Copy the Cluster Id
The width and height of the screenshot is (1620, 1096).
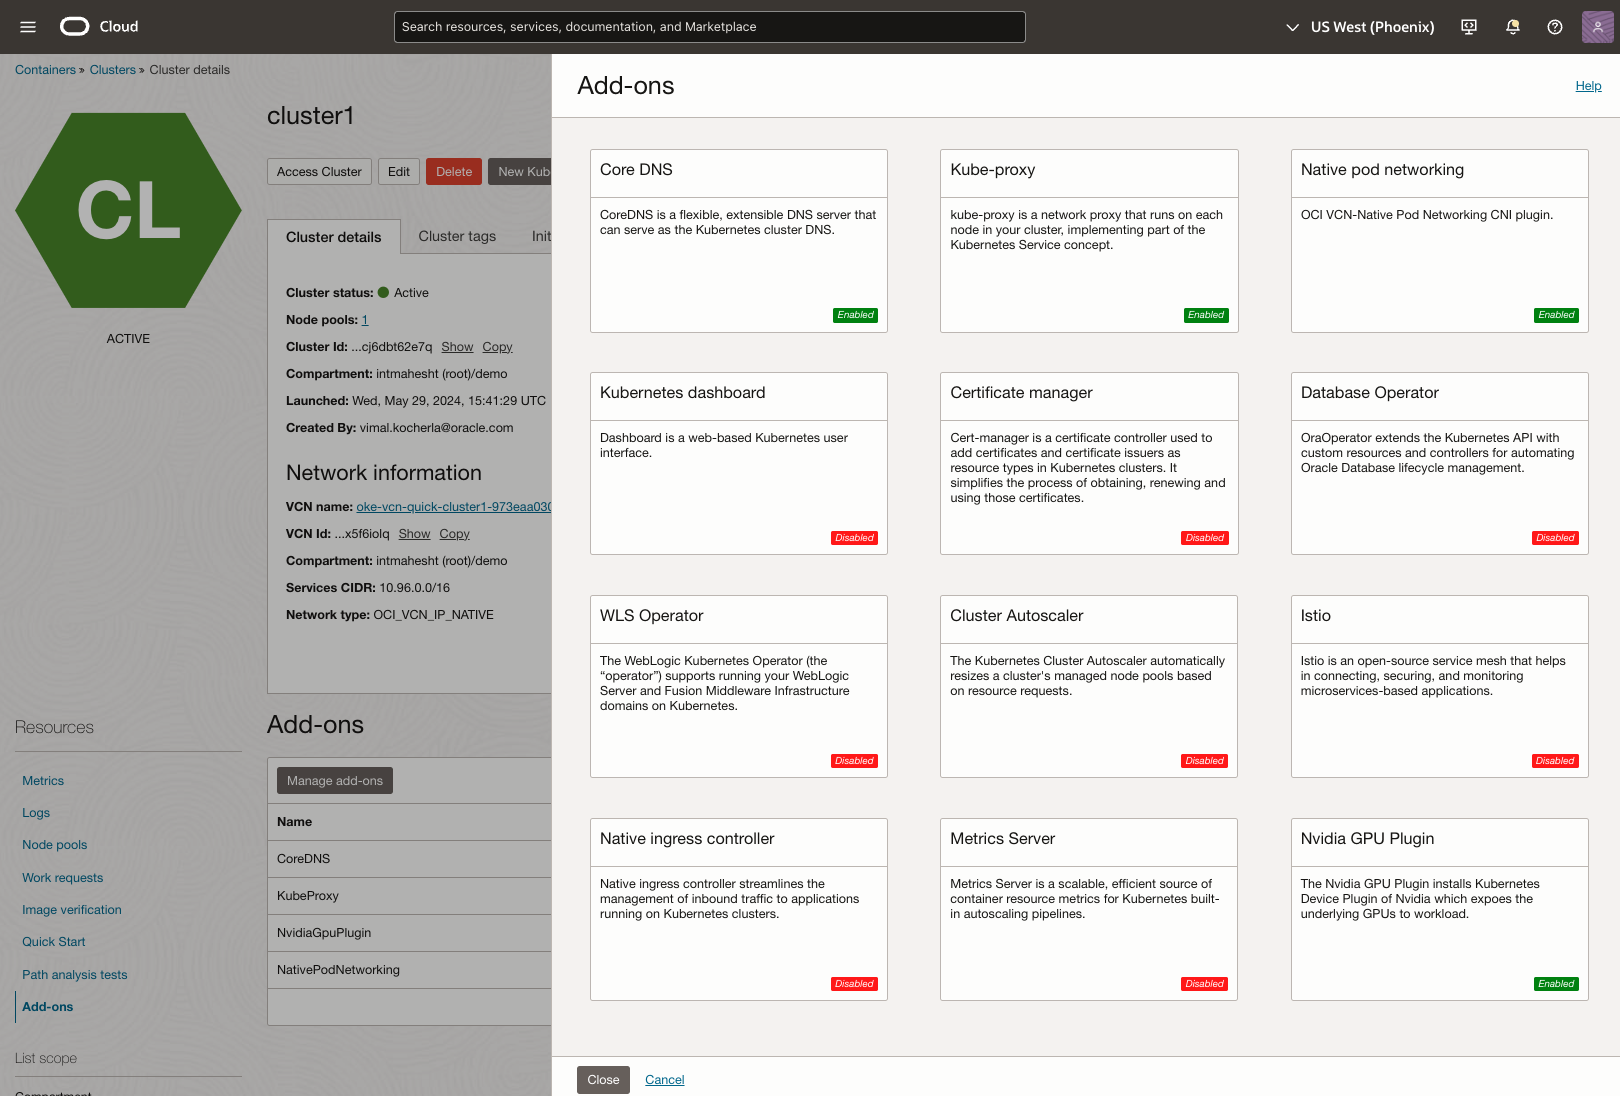pyautogui.click(x=497, y=347)
